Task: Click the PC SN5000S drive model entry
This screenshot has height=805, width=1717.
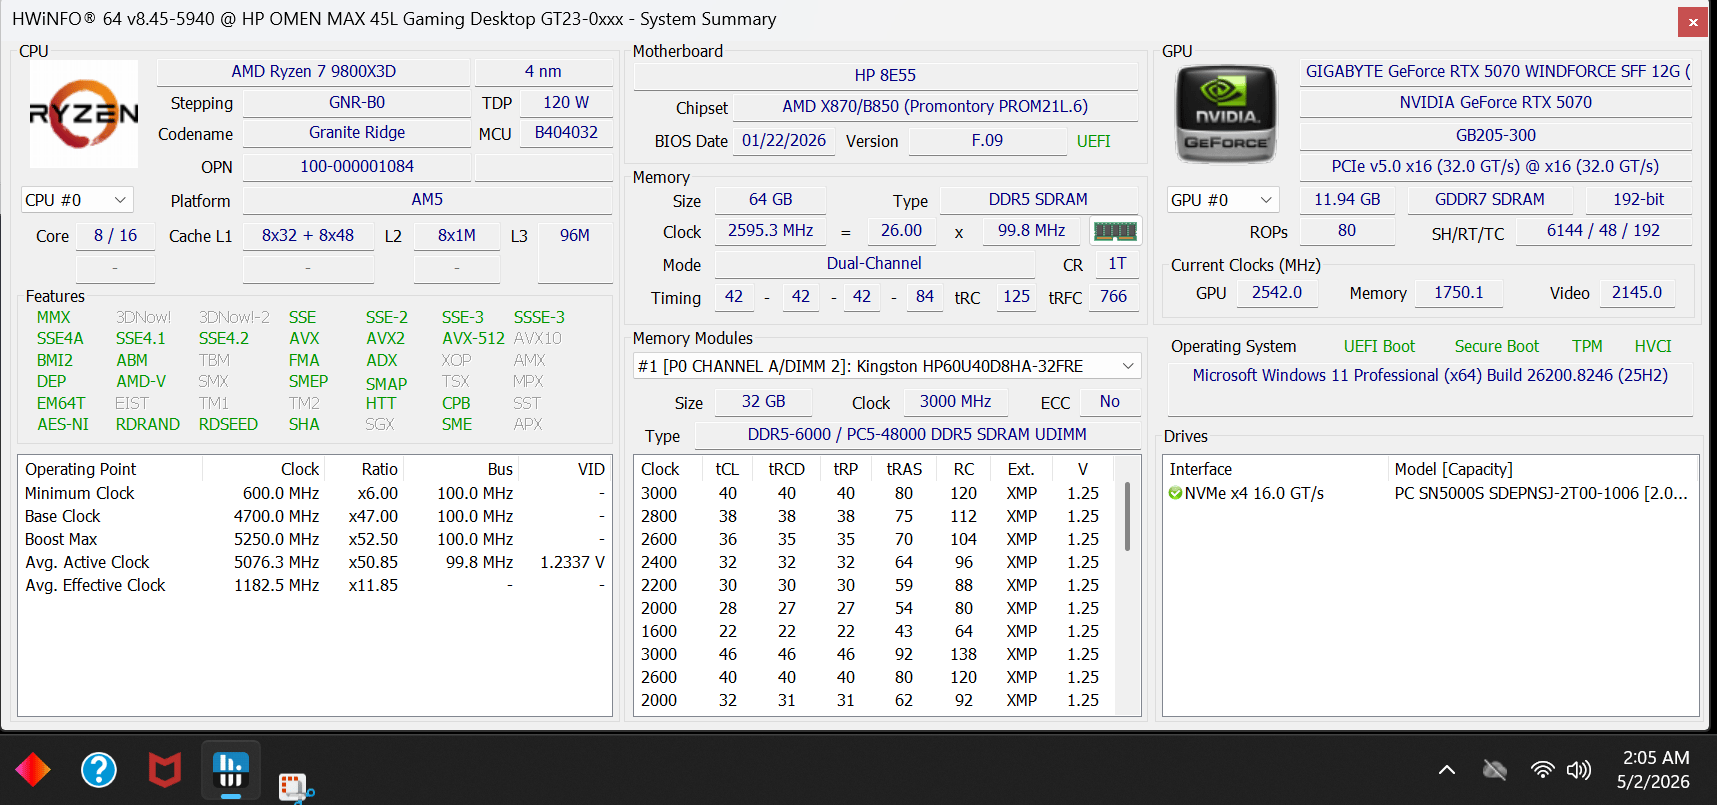Action: click(1541, 493)
